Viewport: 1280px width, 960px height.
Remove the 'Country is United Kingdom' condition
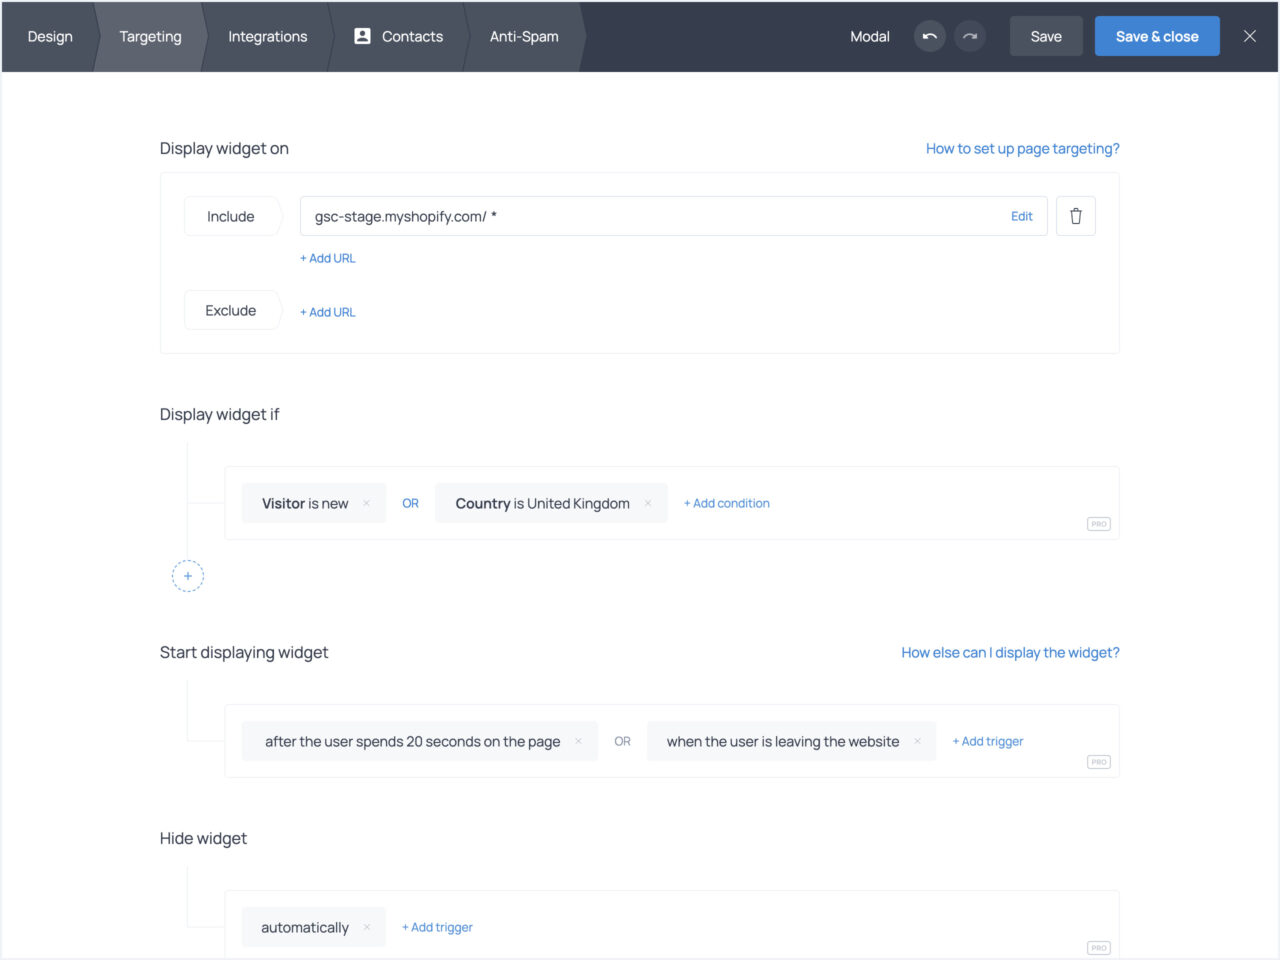point(648,503)
